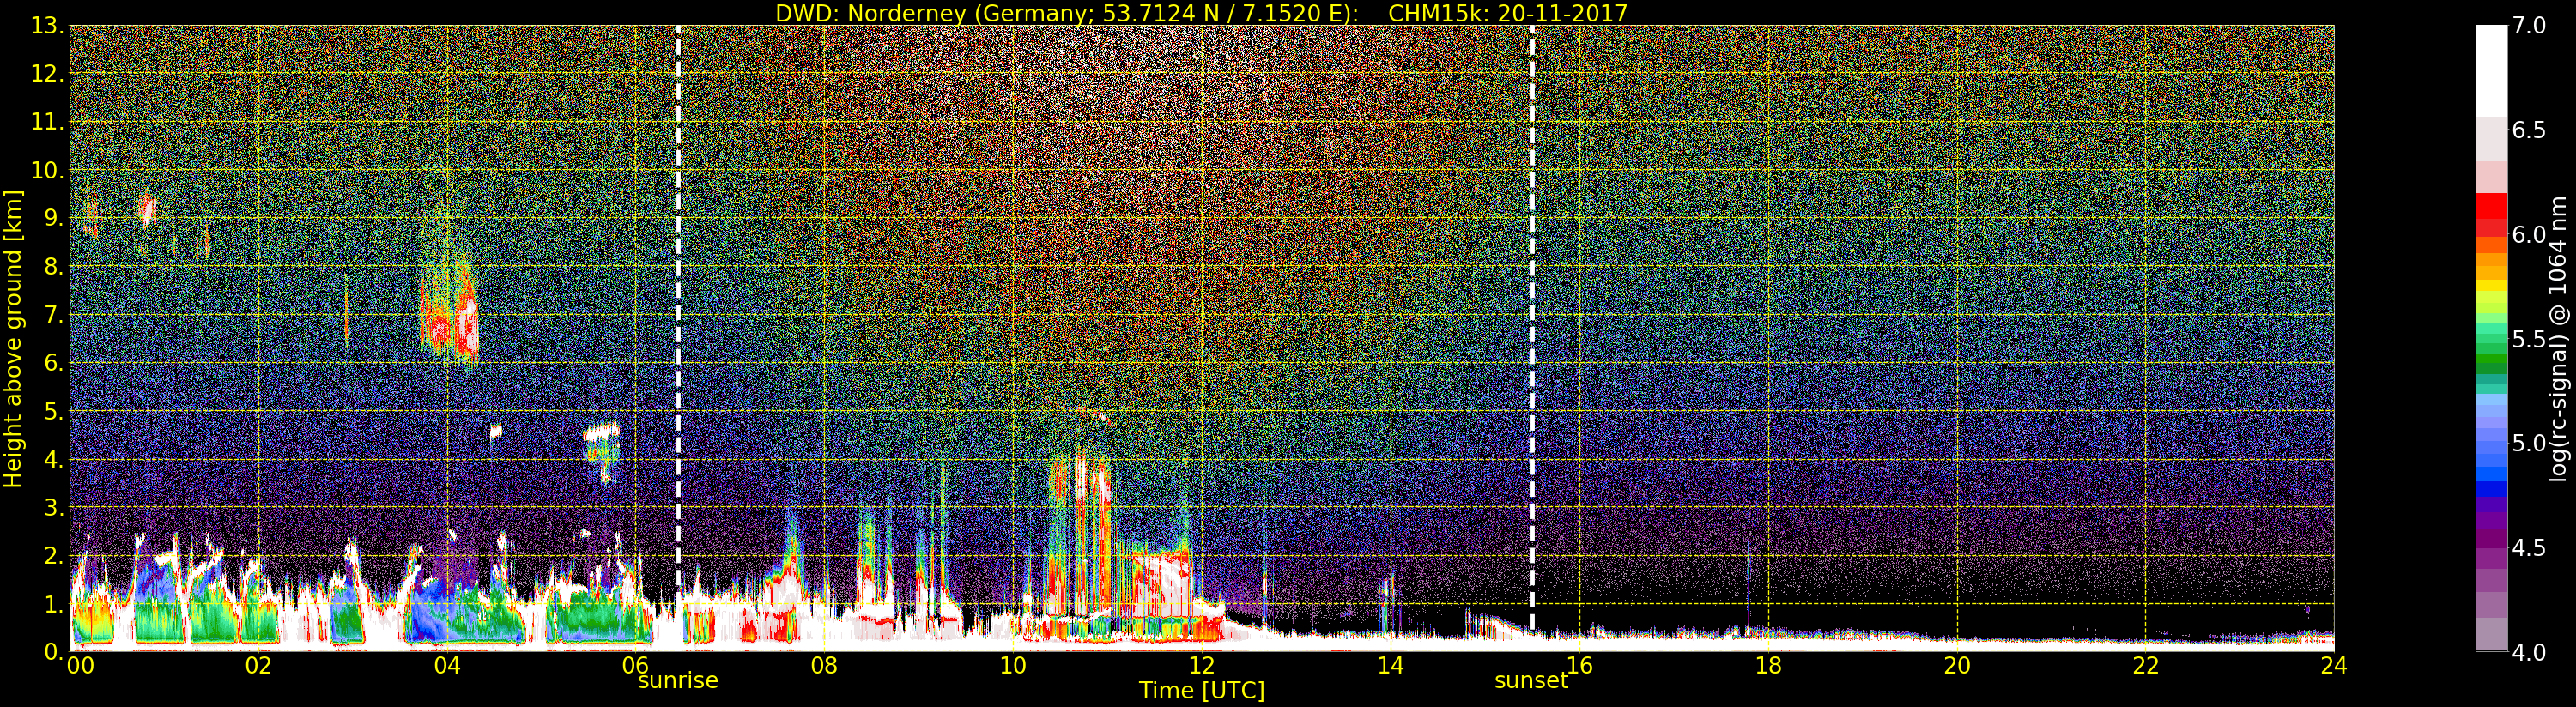The height and width of the screenshot is (707, 2576).
Task: Click the time axis tick label '20'
Action: tap(1957, 665)
